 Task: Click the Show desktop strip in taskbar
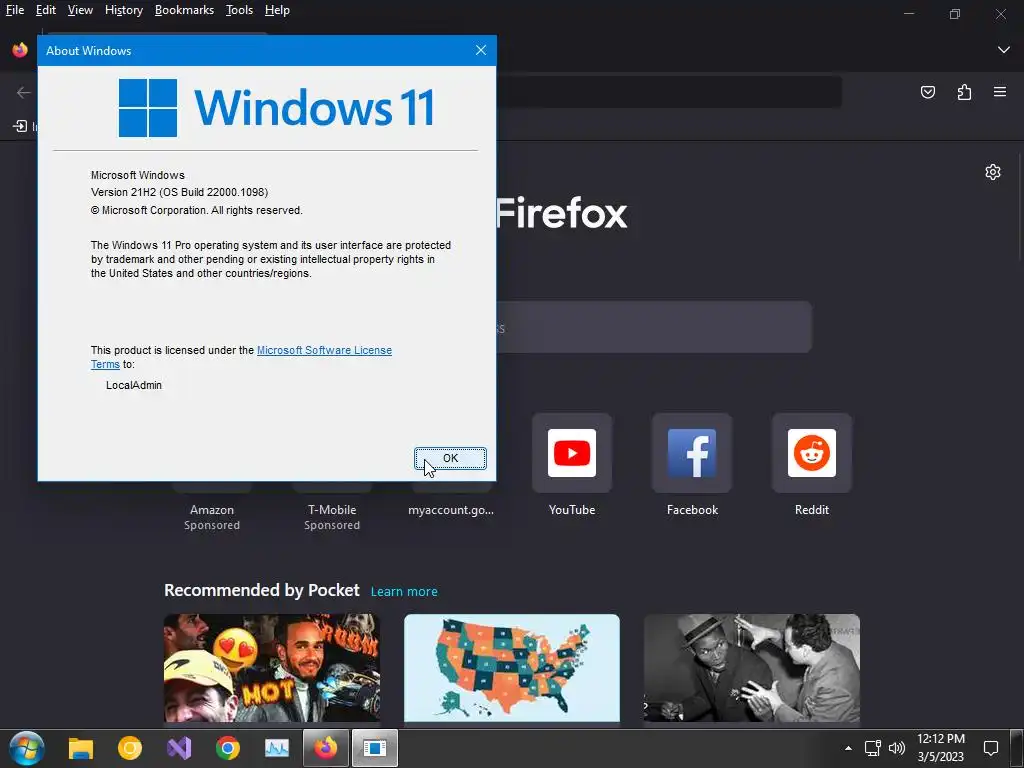pos(1017,748)
